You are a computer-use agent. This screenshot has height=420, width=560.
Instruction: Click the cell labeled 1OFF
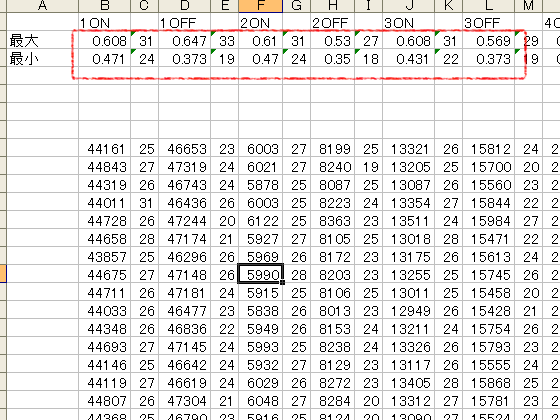[185, 23]
